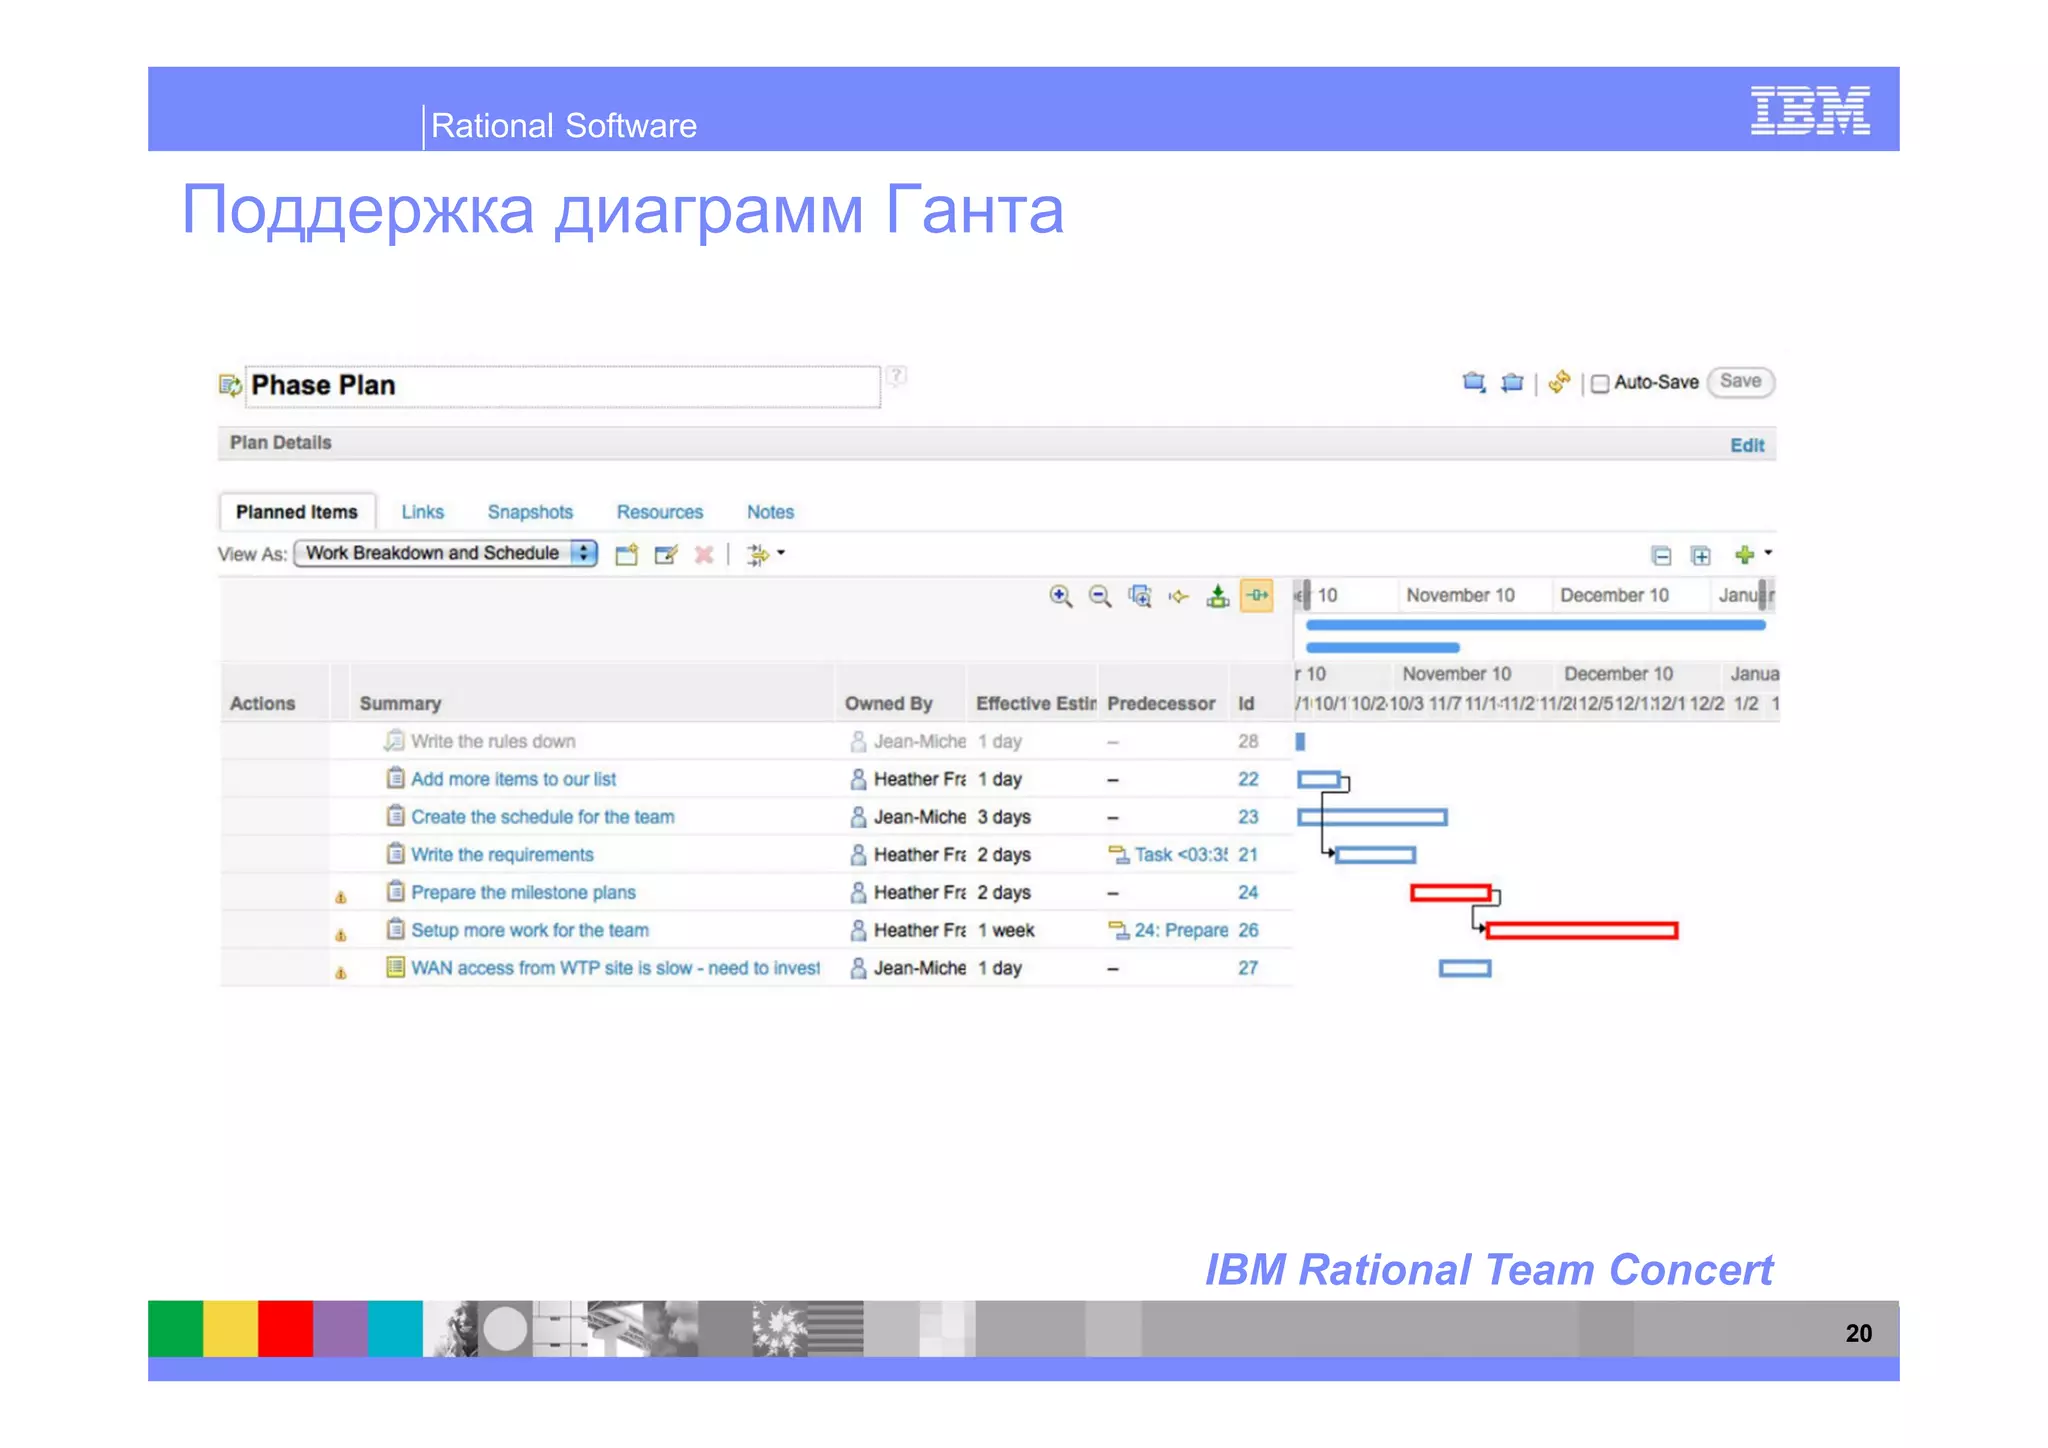Click warning icon on Setup more work row

[341, 935]
